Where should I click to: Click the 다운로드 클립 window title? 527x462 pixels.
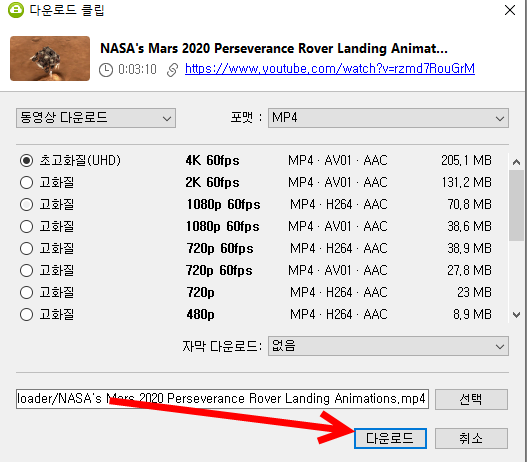point(67,10)
